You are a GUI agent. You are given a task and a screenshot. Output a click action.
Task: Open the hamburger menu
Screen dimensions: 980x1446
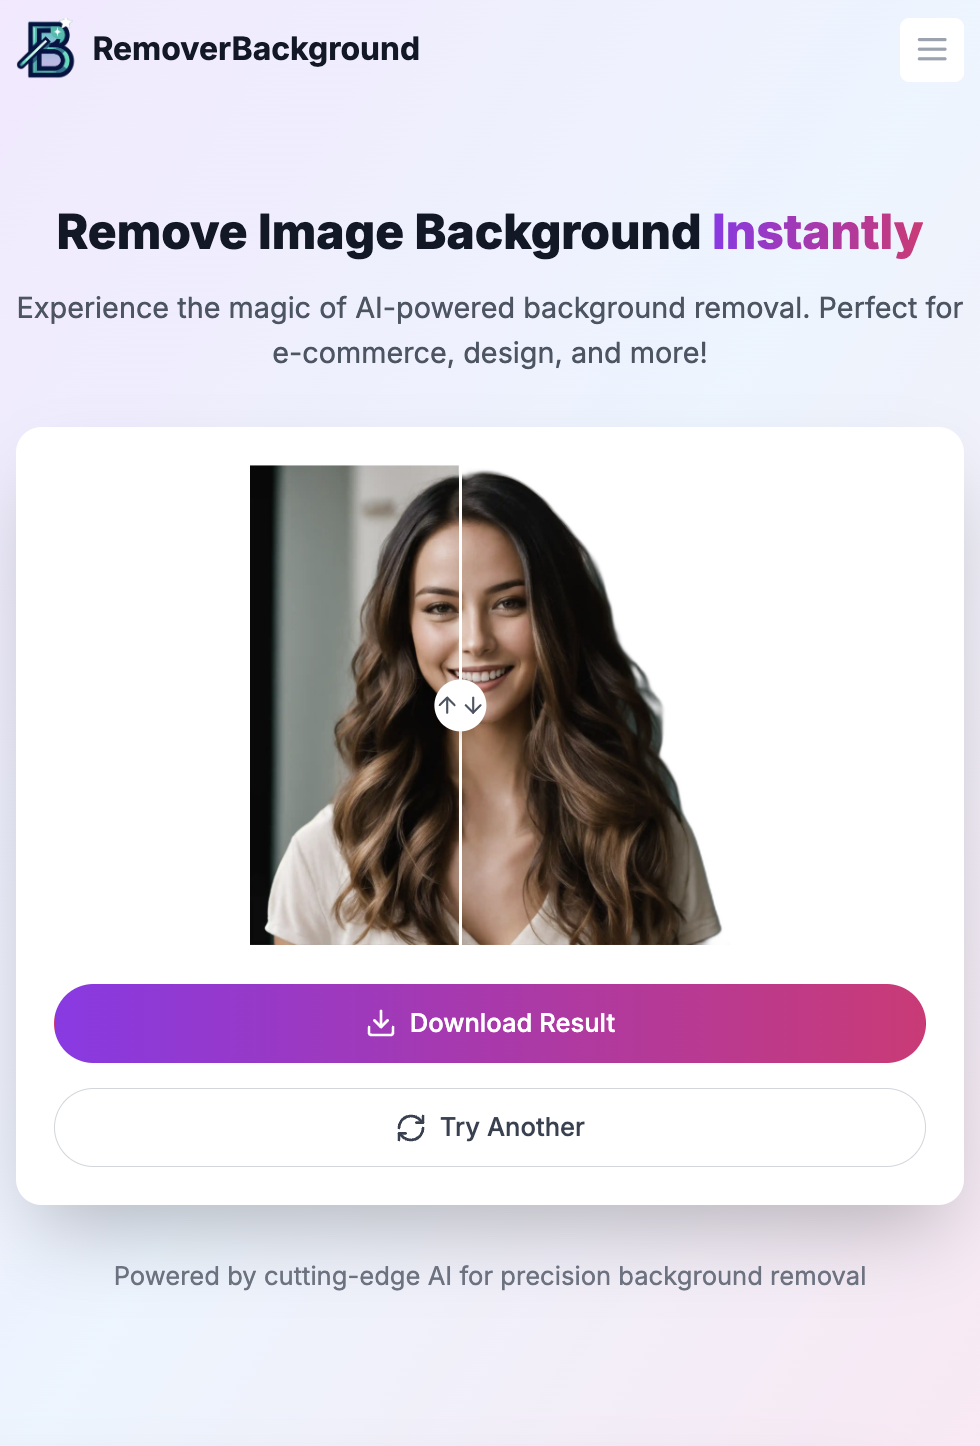(932, 49)
